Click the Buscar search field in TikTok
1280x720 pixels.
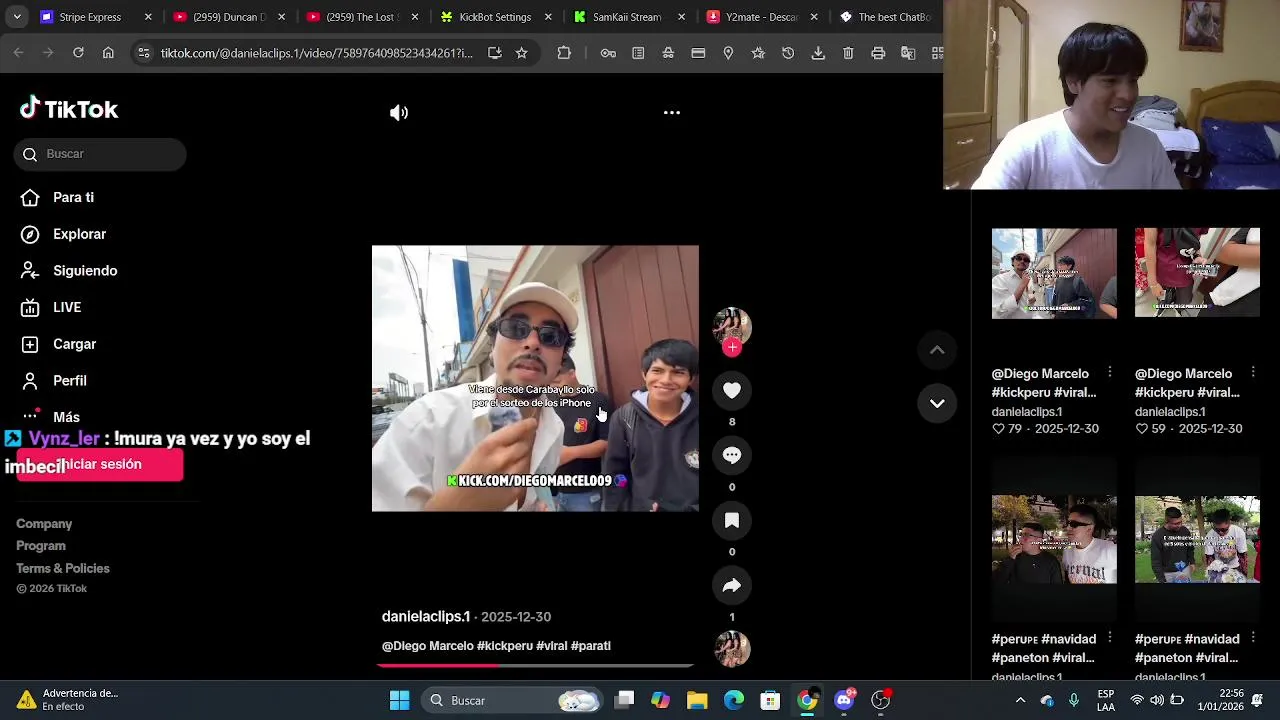pyautogui.click(x=100, y=154)
